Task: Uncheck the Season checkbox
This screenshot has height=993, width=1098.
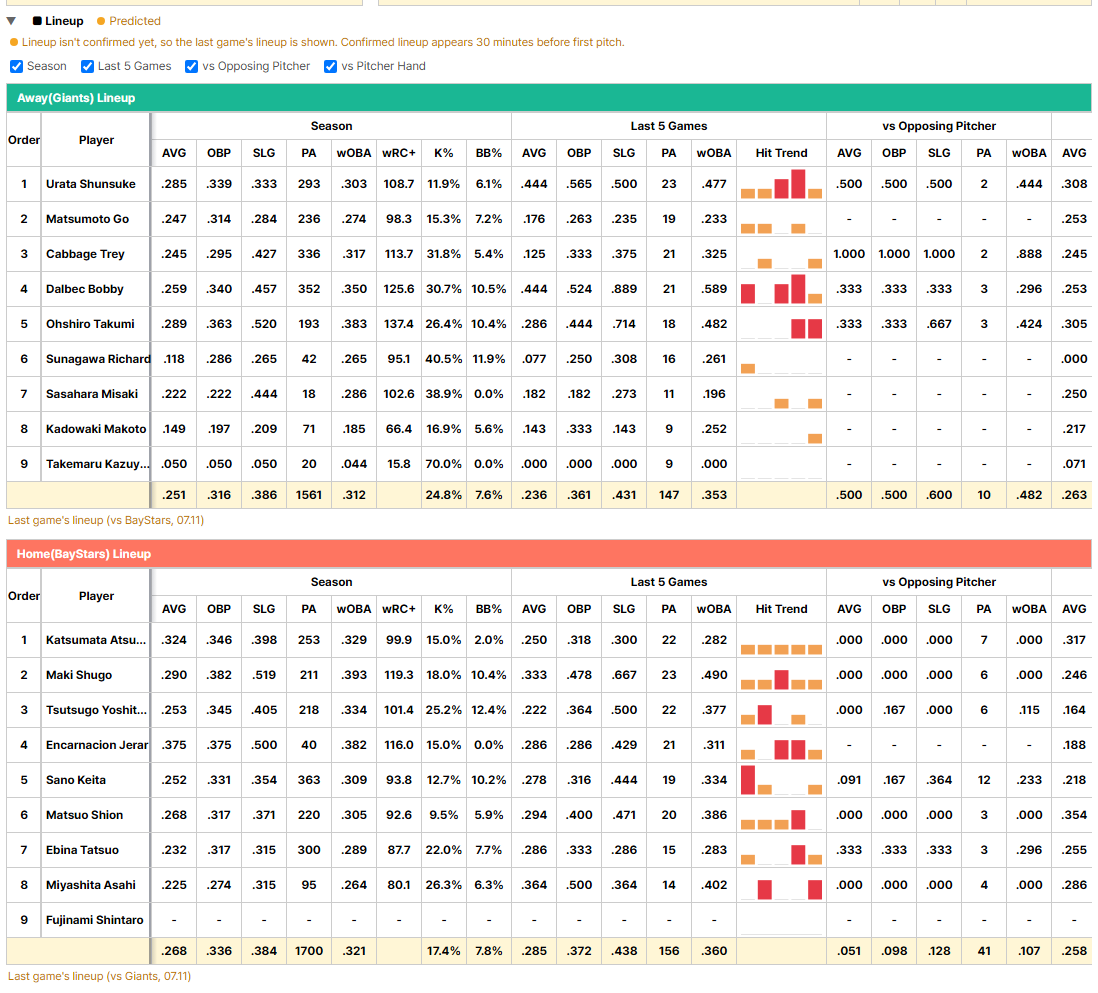Action: coord(17,67)
